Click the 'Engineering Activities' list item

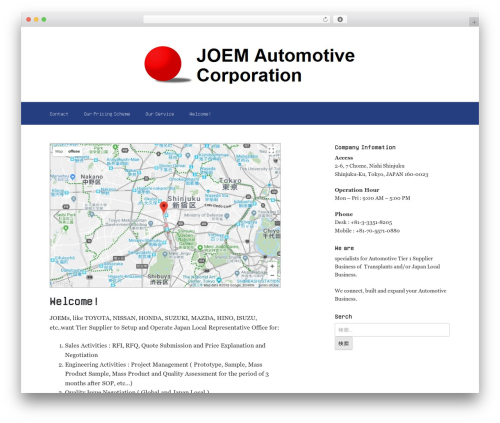point(167,374)
